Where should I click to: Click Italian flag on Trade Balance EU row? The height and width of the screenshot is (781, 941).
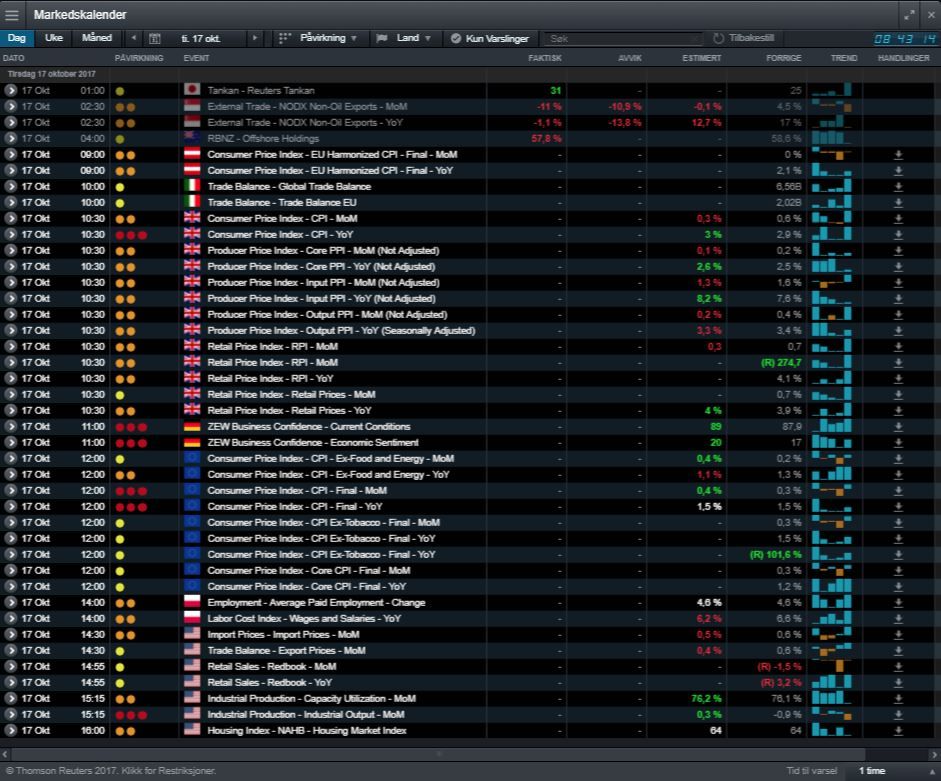[192, 202]
